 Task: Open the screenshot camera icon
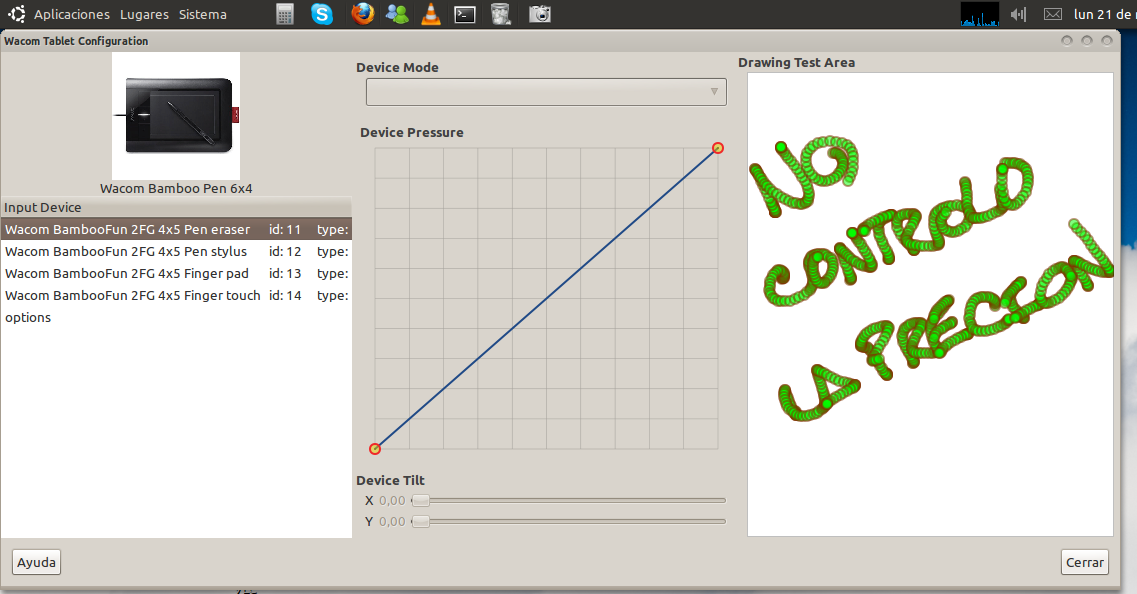[539, 14]
